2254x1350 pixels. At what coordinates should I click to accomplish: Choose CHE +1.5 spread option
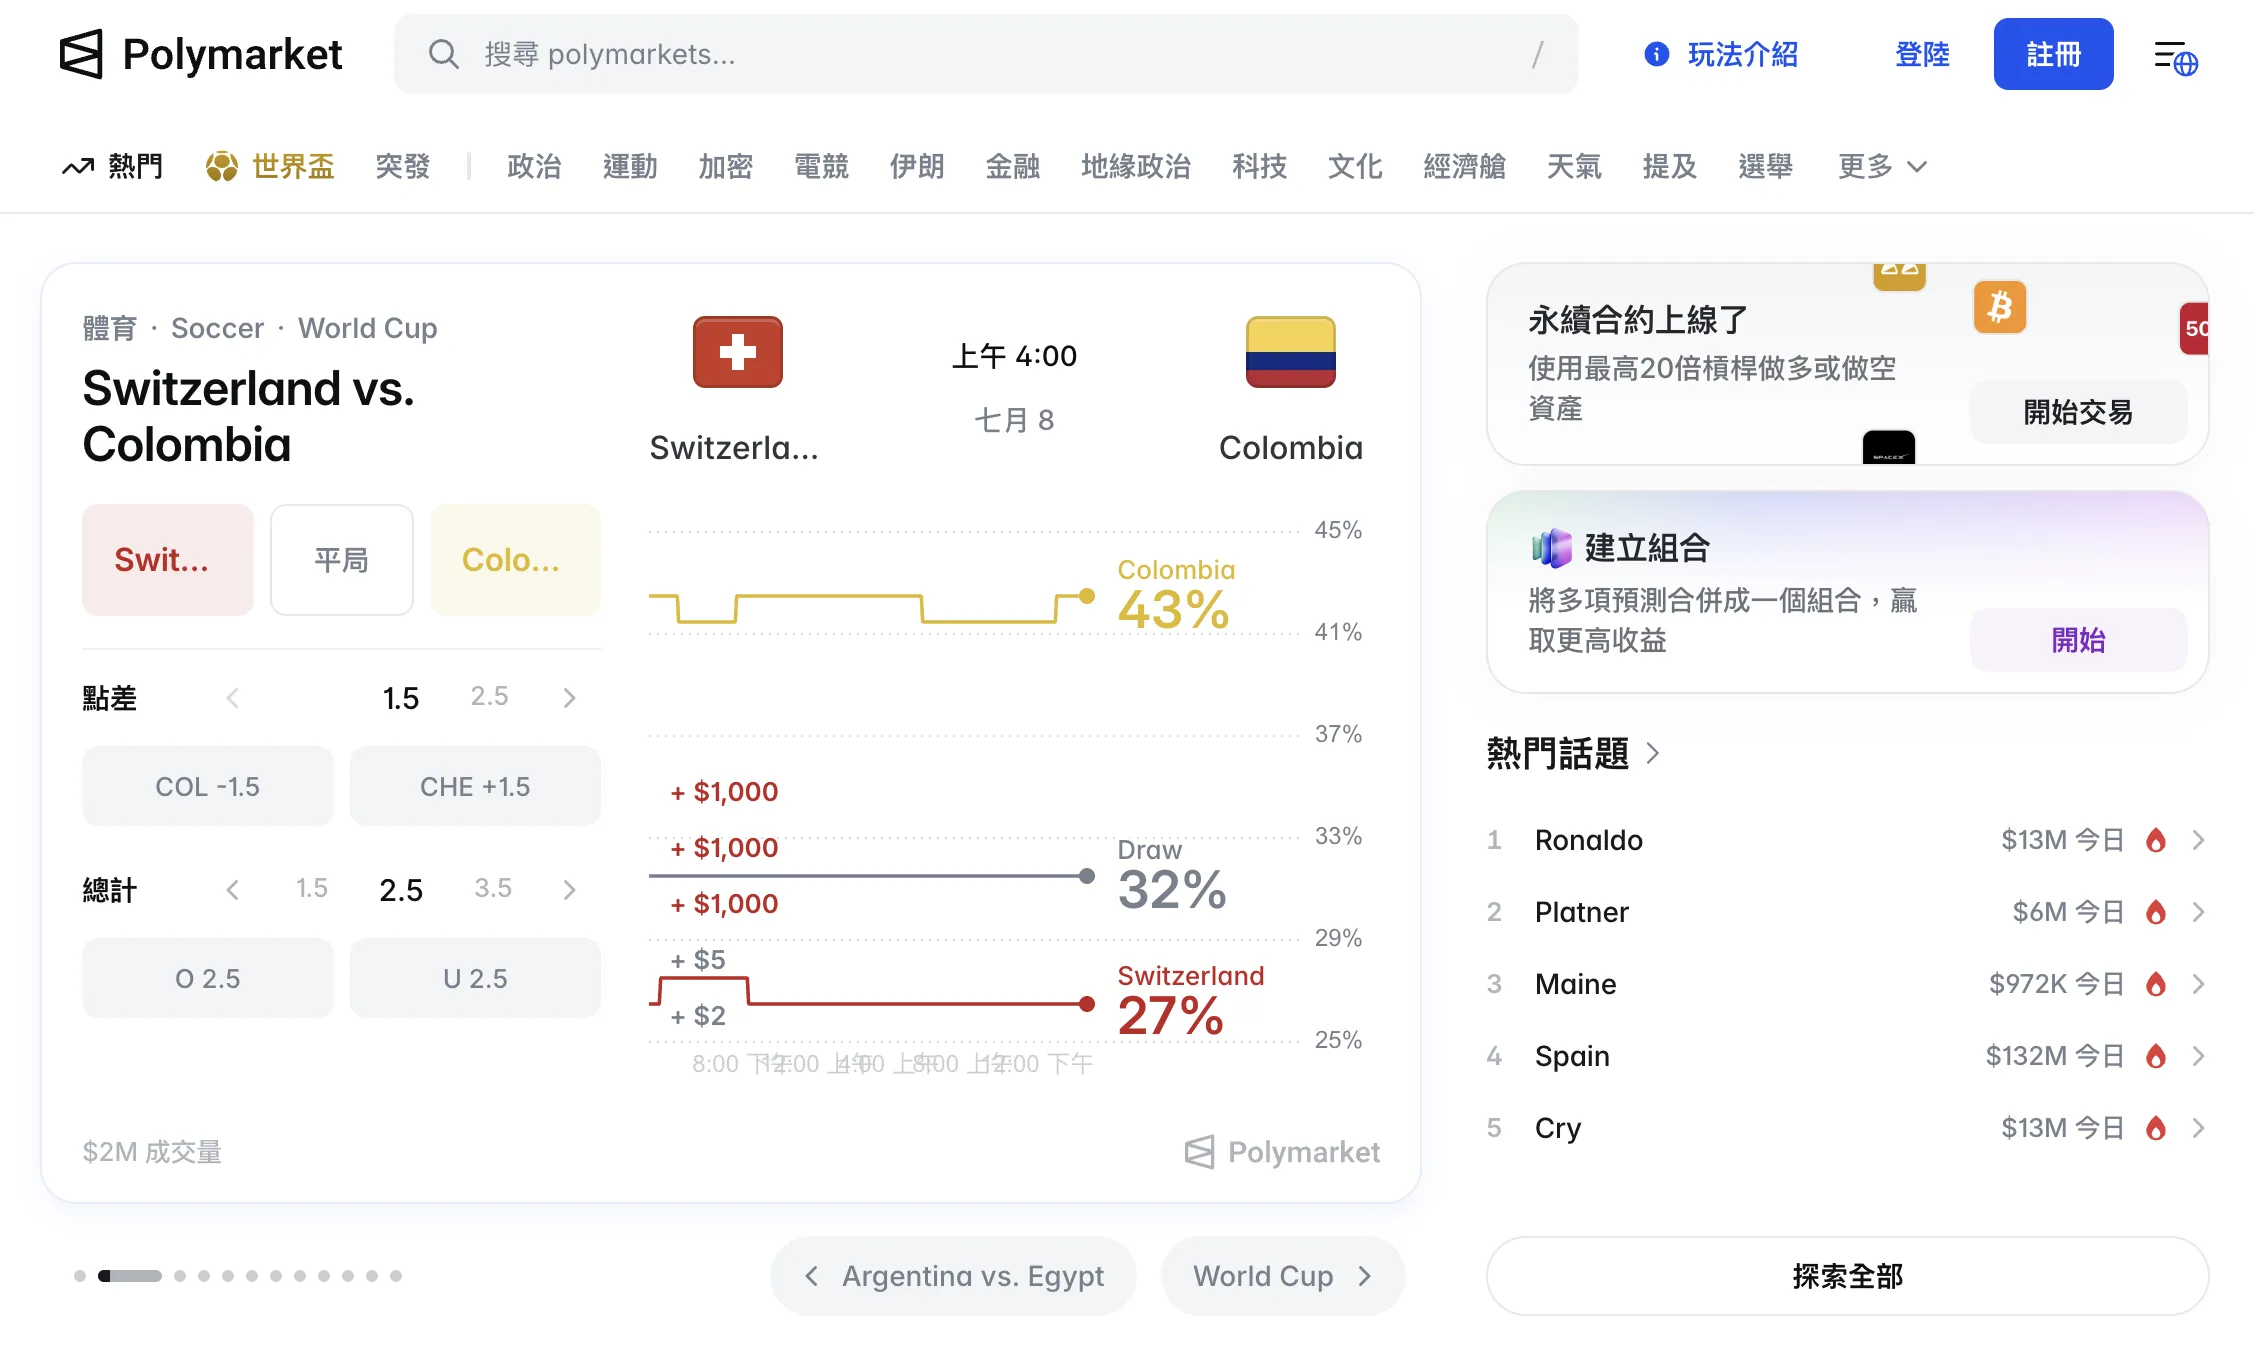coord(475,786)
